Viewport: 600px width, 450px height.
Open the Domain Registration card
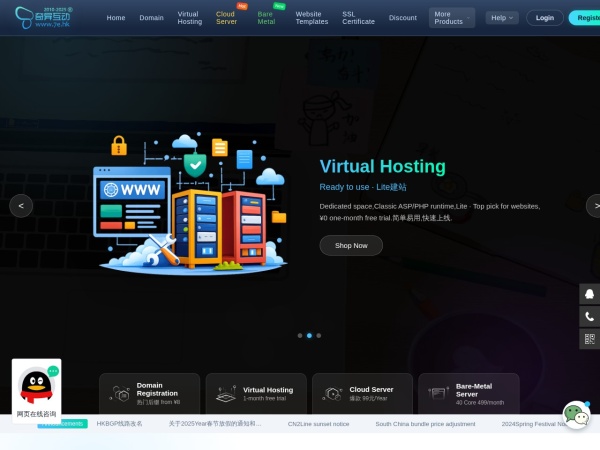click(x=148, y=393)
